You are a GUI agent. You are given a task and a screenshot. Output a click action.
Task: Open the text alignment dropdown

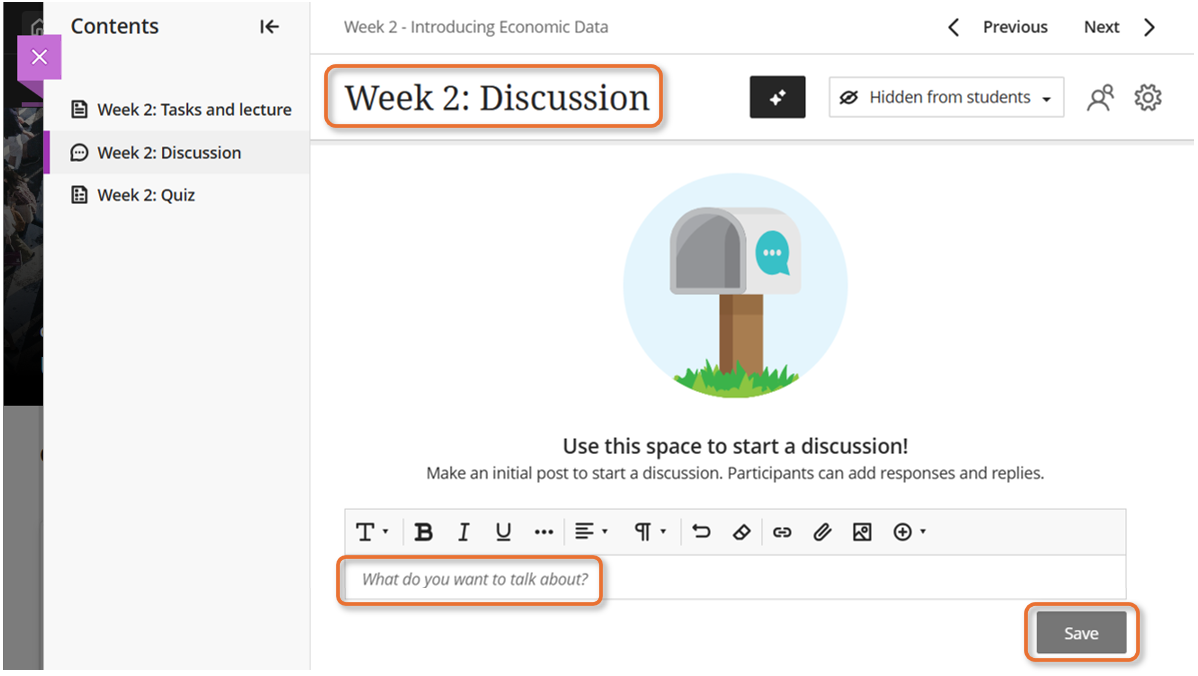click(x=591, y=532)
